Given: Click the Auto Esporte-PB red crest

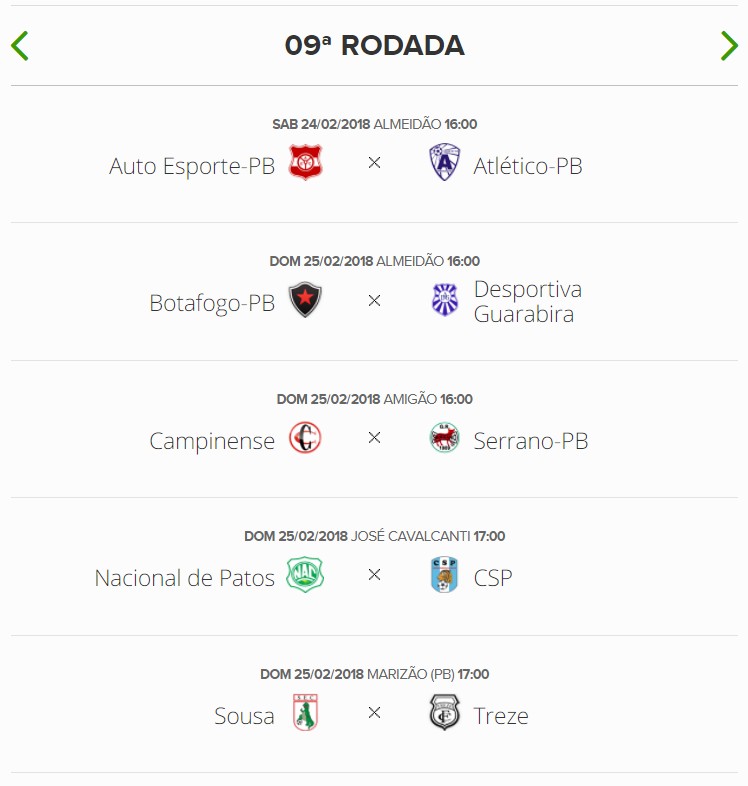Looking at the screenshot, I should coord(305,162).
